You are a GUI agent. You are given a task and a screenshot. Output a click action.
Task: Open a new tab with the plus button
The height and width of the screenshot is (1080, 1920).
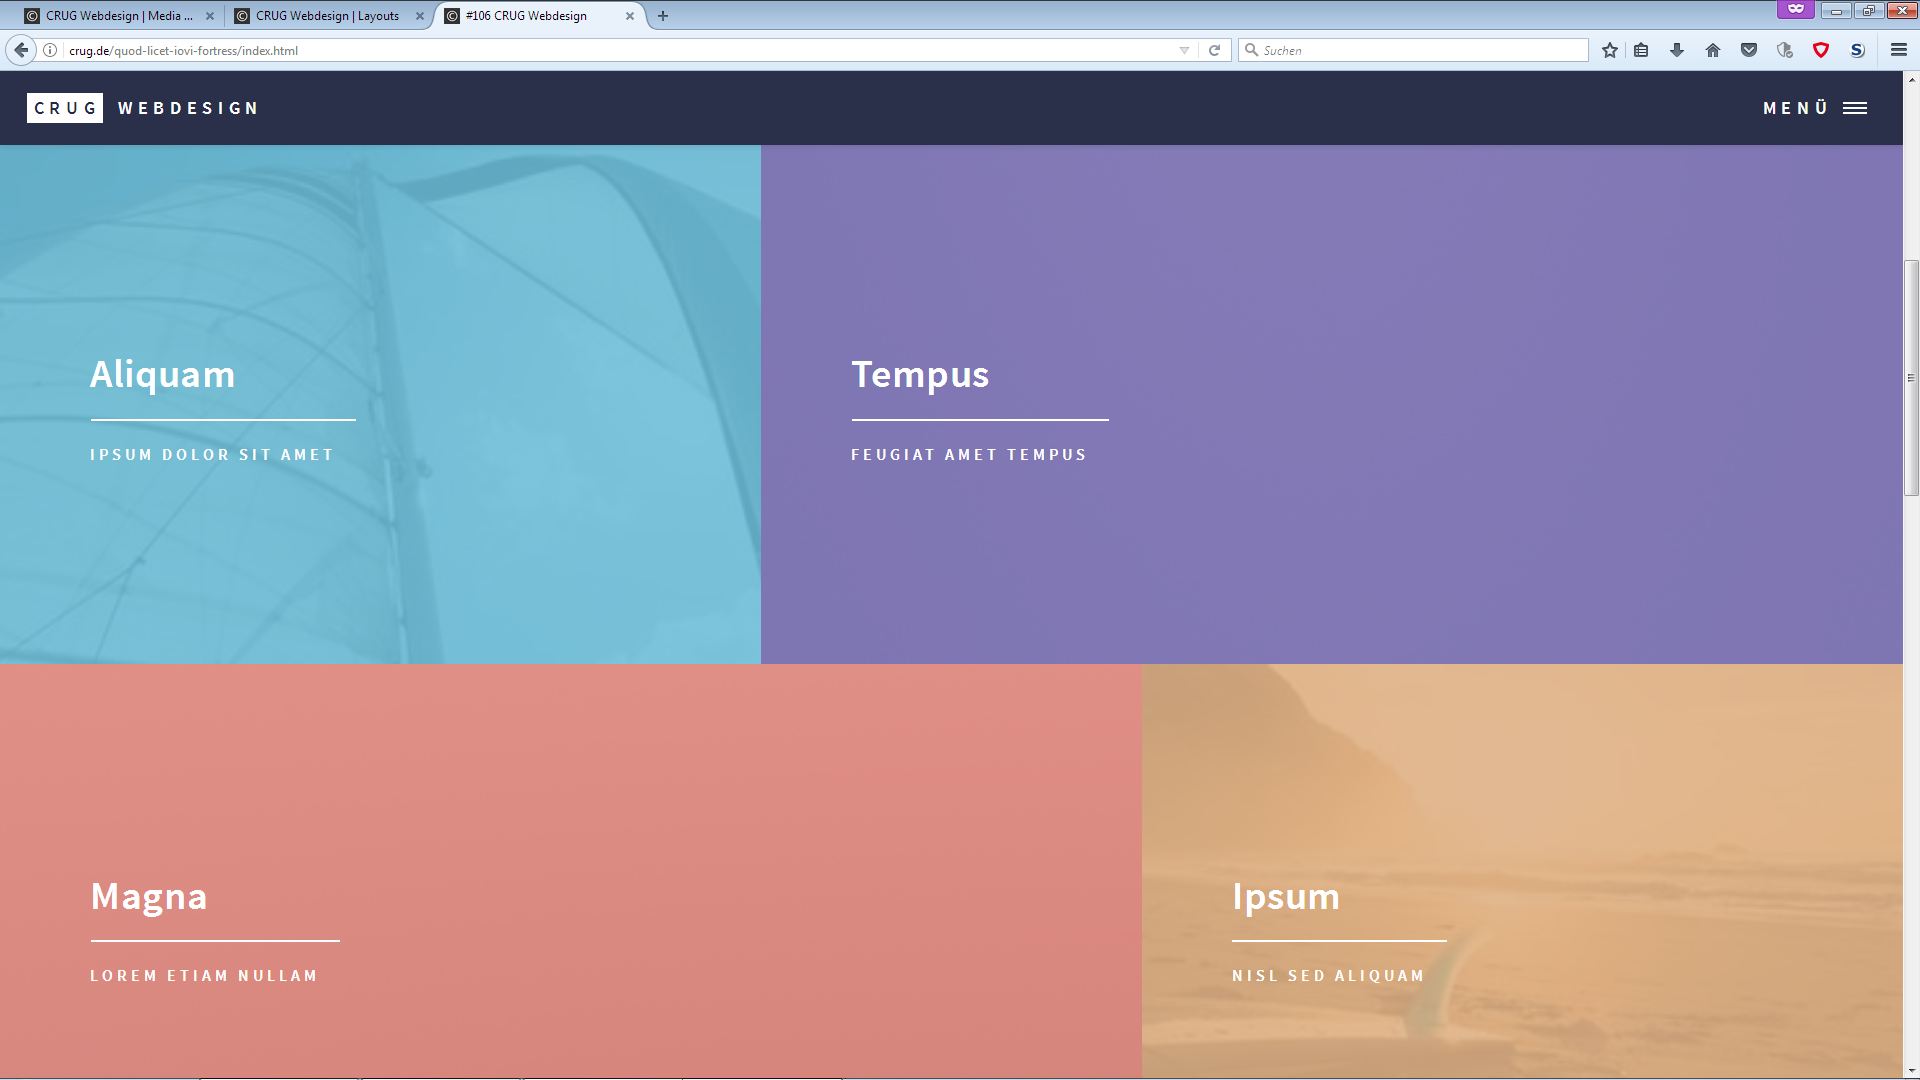pyautogui.click(x=663, y=16)
